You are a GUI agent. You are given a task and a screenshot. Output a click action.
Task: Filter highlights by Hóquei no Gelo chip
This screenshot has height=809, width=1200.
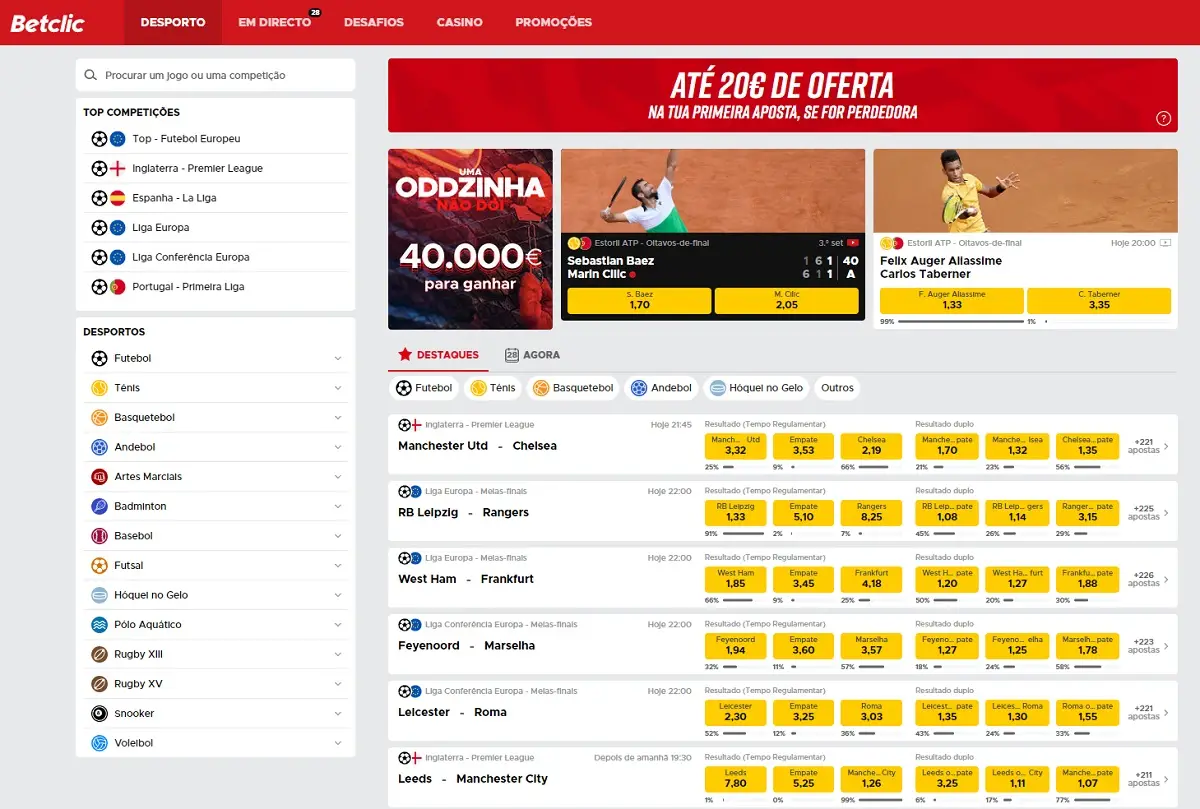757,388
